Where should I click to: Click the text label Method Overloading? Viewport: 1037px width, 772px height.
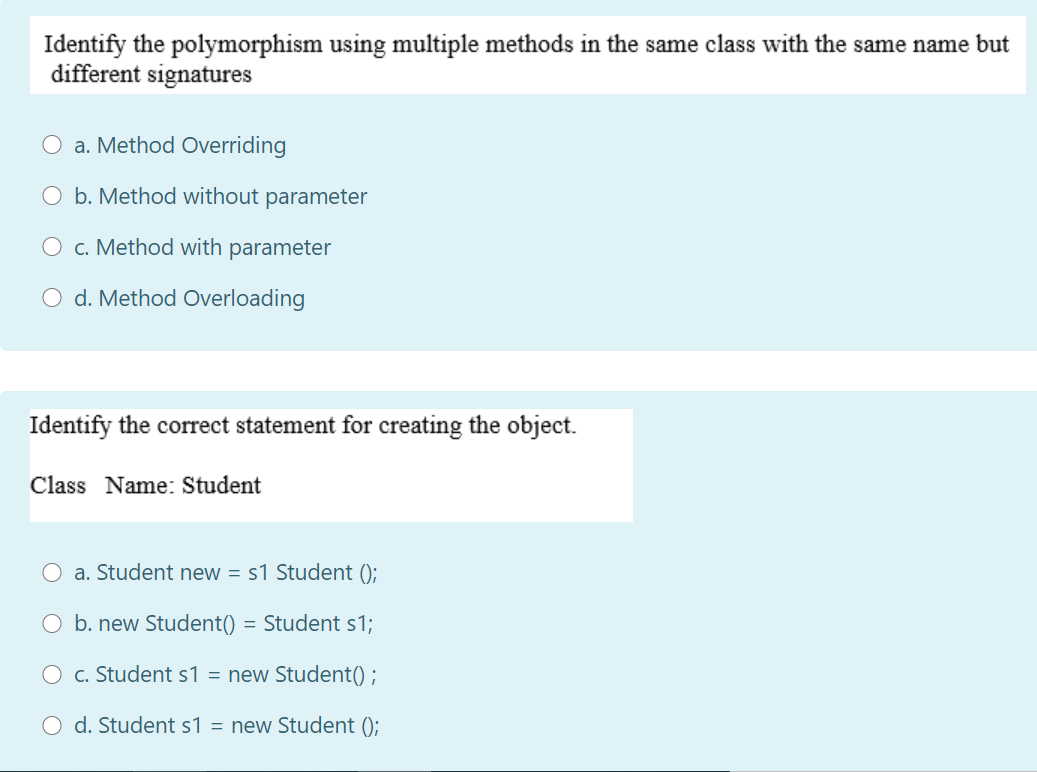(190, 298)
